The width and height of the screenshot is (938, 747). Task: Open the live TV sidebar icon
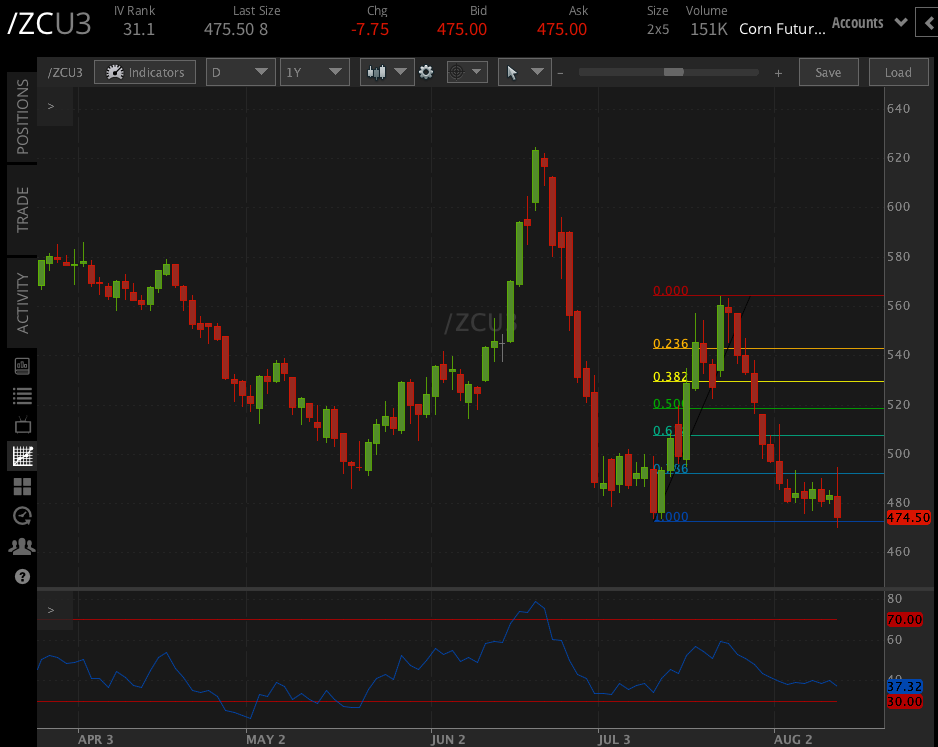coord(23,425)
